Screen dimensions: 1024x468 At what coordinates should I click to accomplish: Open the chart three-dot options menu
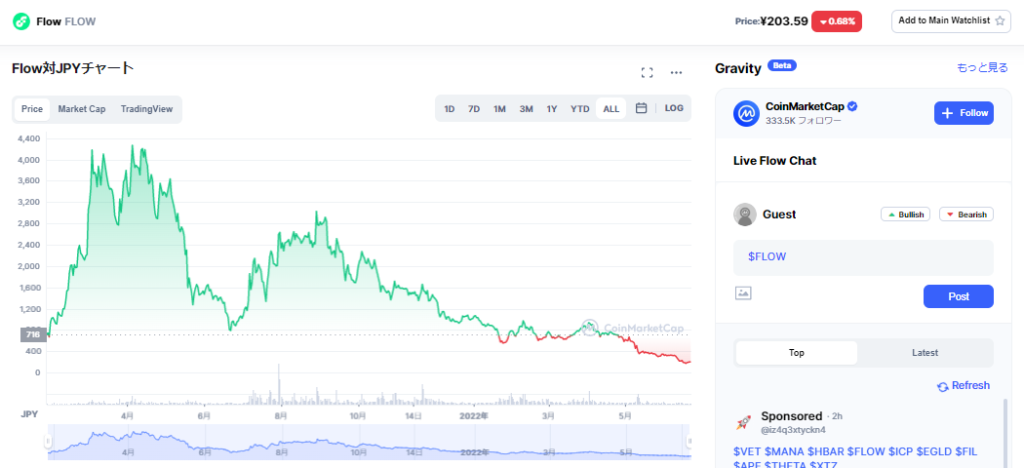pyautogui.click(x=676, y=72)
